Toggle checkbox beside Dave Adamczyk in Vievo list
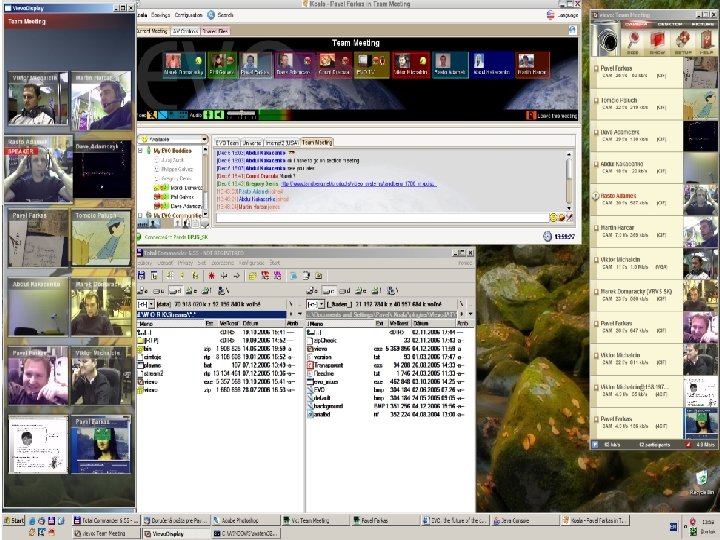 [x=595, y=132]
